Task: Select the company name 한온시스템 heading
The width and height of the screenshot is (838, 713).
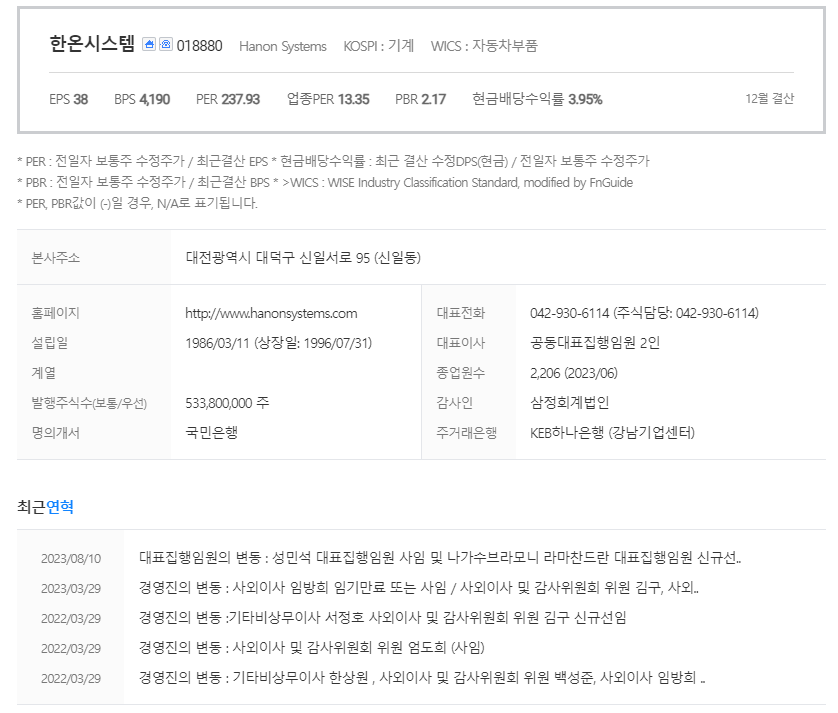Action: pos(92,44)
